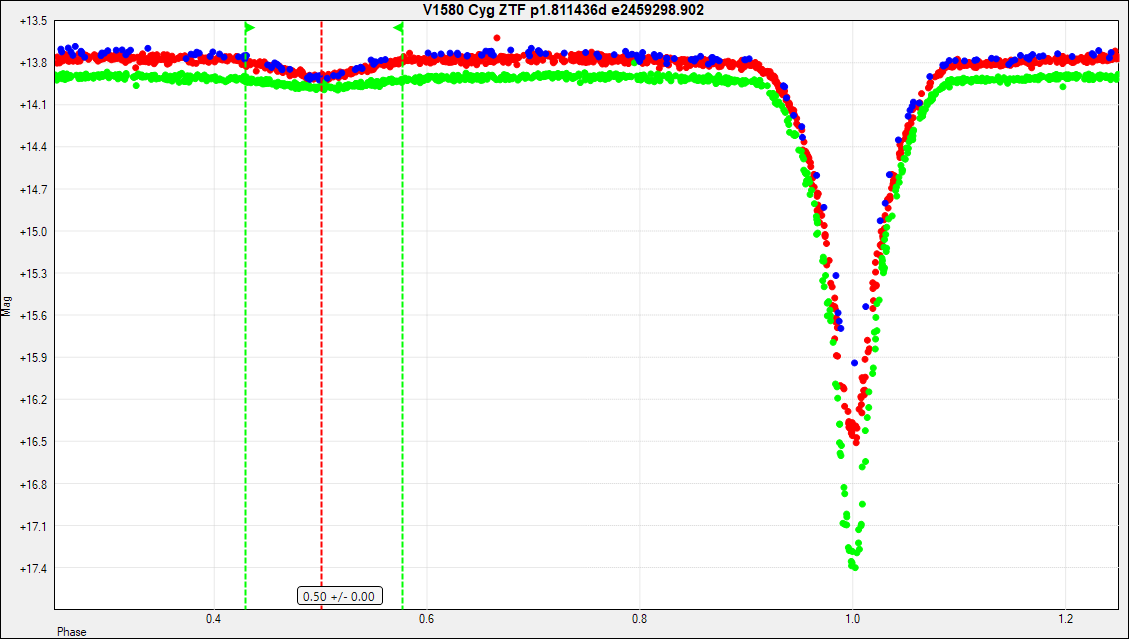The height and width of the screenshot is (639, 1129).
Task: Click the outlier red point near phase 0.67
Action: point(497,37)
